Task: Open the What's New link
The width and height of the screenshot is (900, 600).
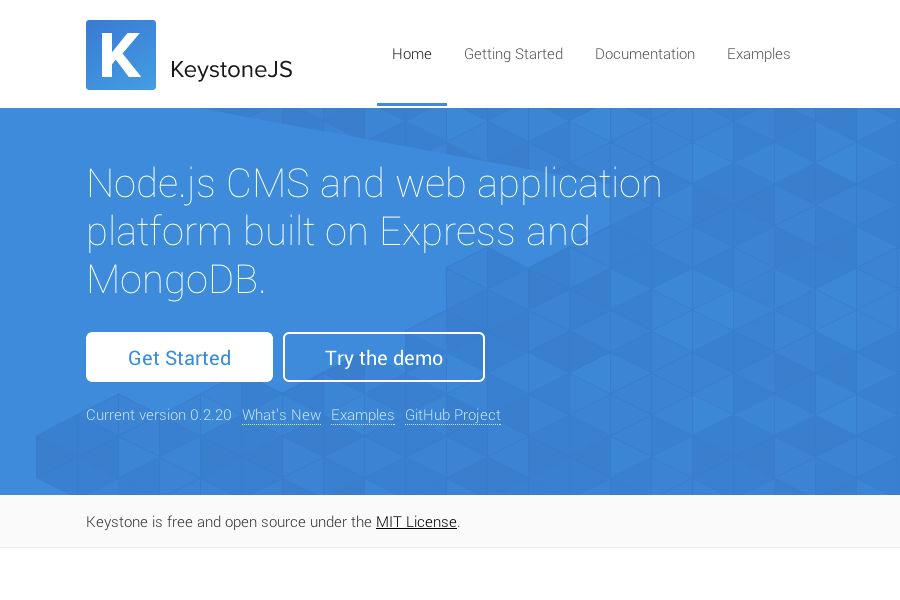Action: [281, 415]
